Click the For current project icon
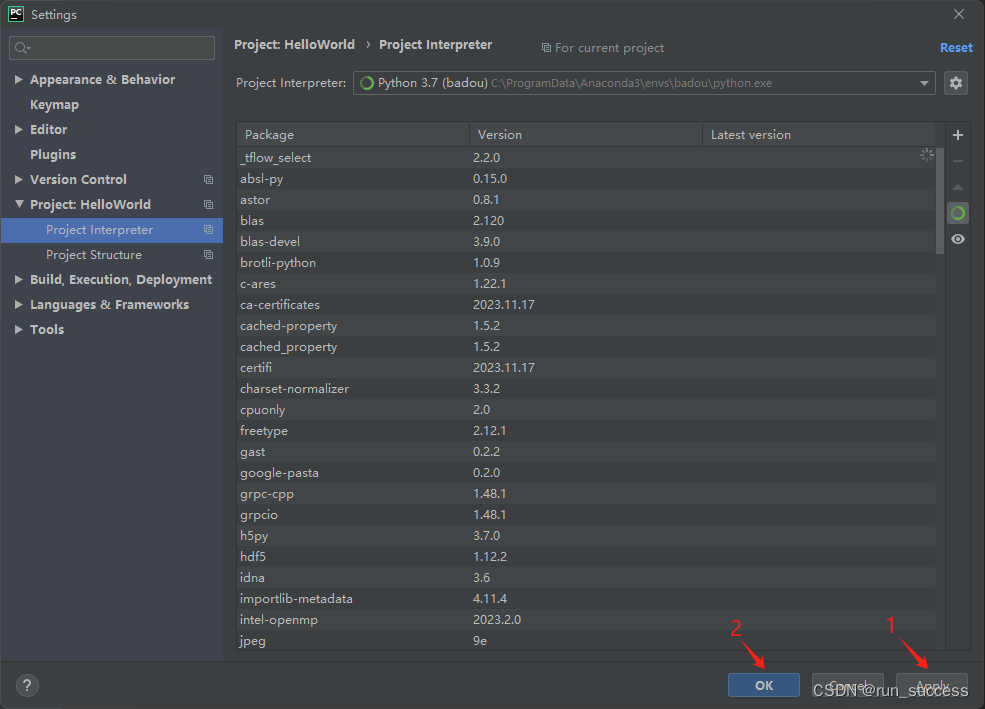 point(546,48)
